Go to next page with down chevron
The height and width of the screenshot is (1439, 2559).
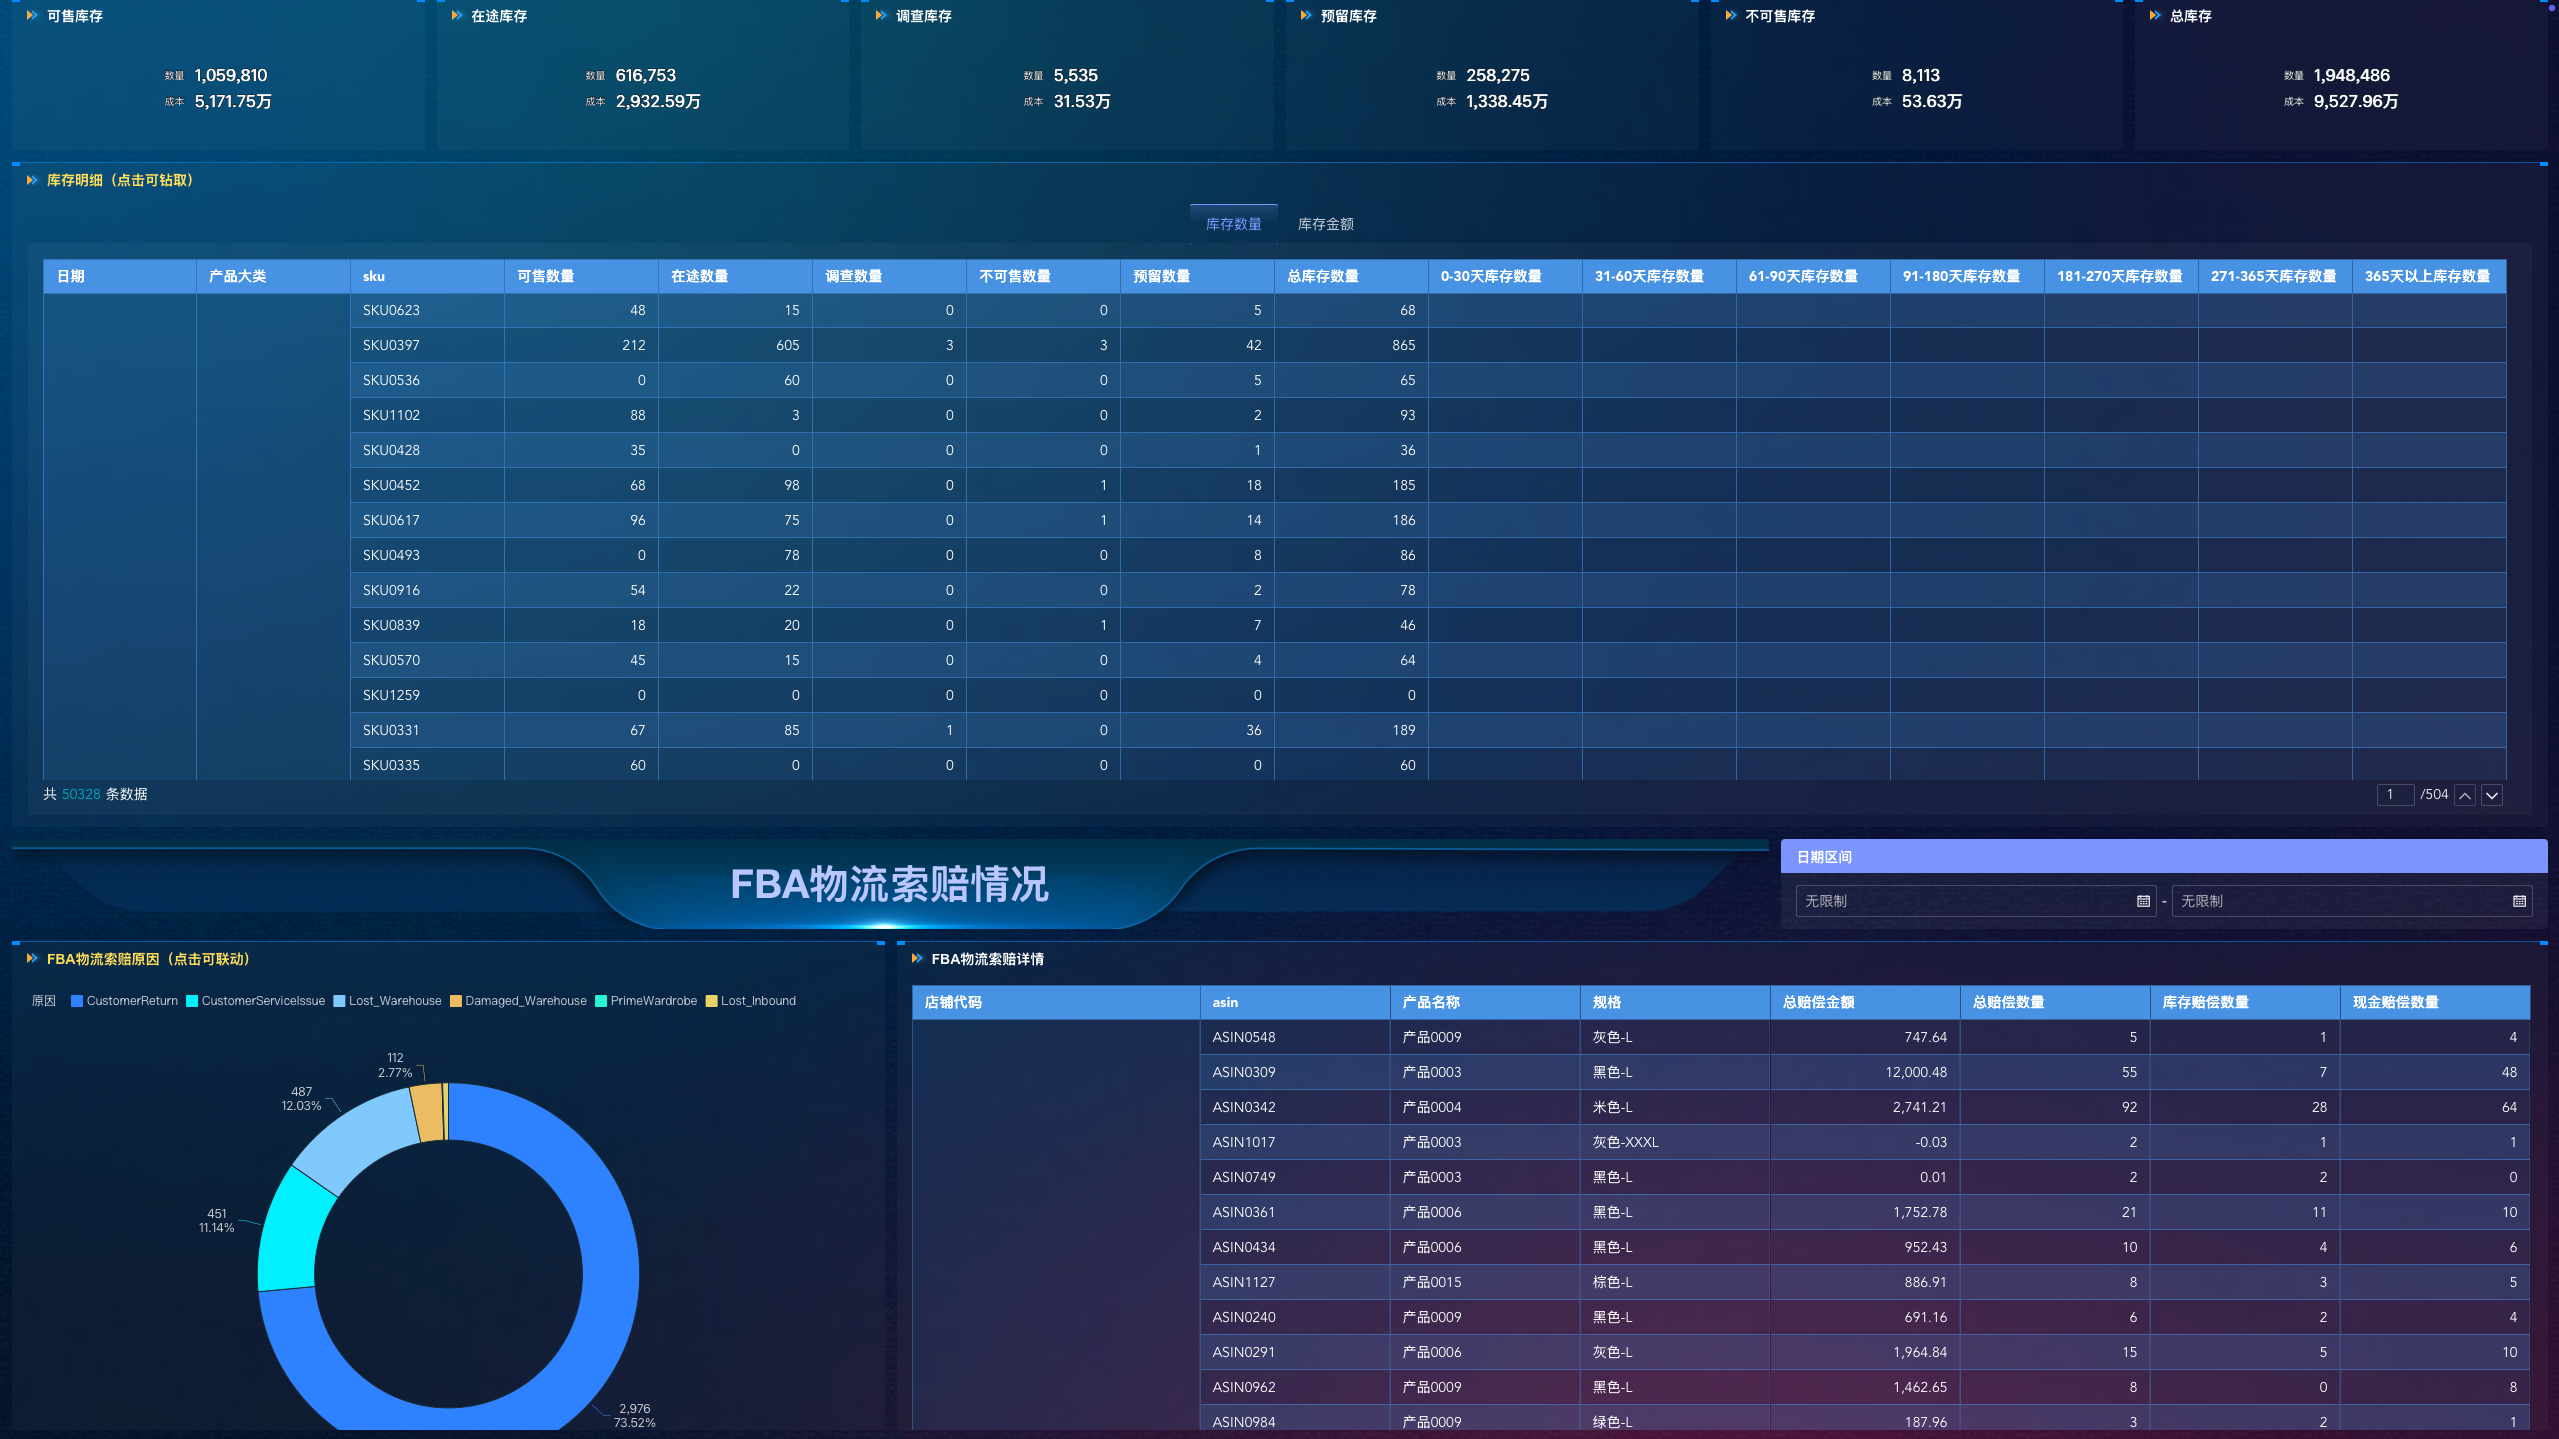tap(2492, 795)
